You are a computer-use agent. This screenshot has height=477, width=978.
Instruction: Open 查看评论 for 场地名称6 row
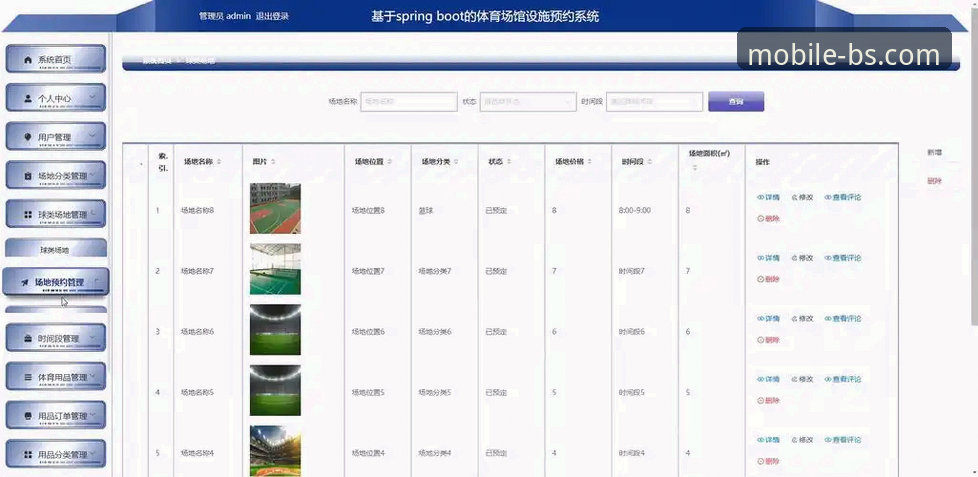click(843, 319)
